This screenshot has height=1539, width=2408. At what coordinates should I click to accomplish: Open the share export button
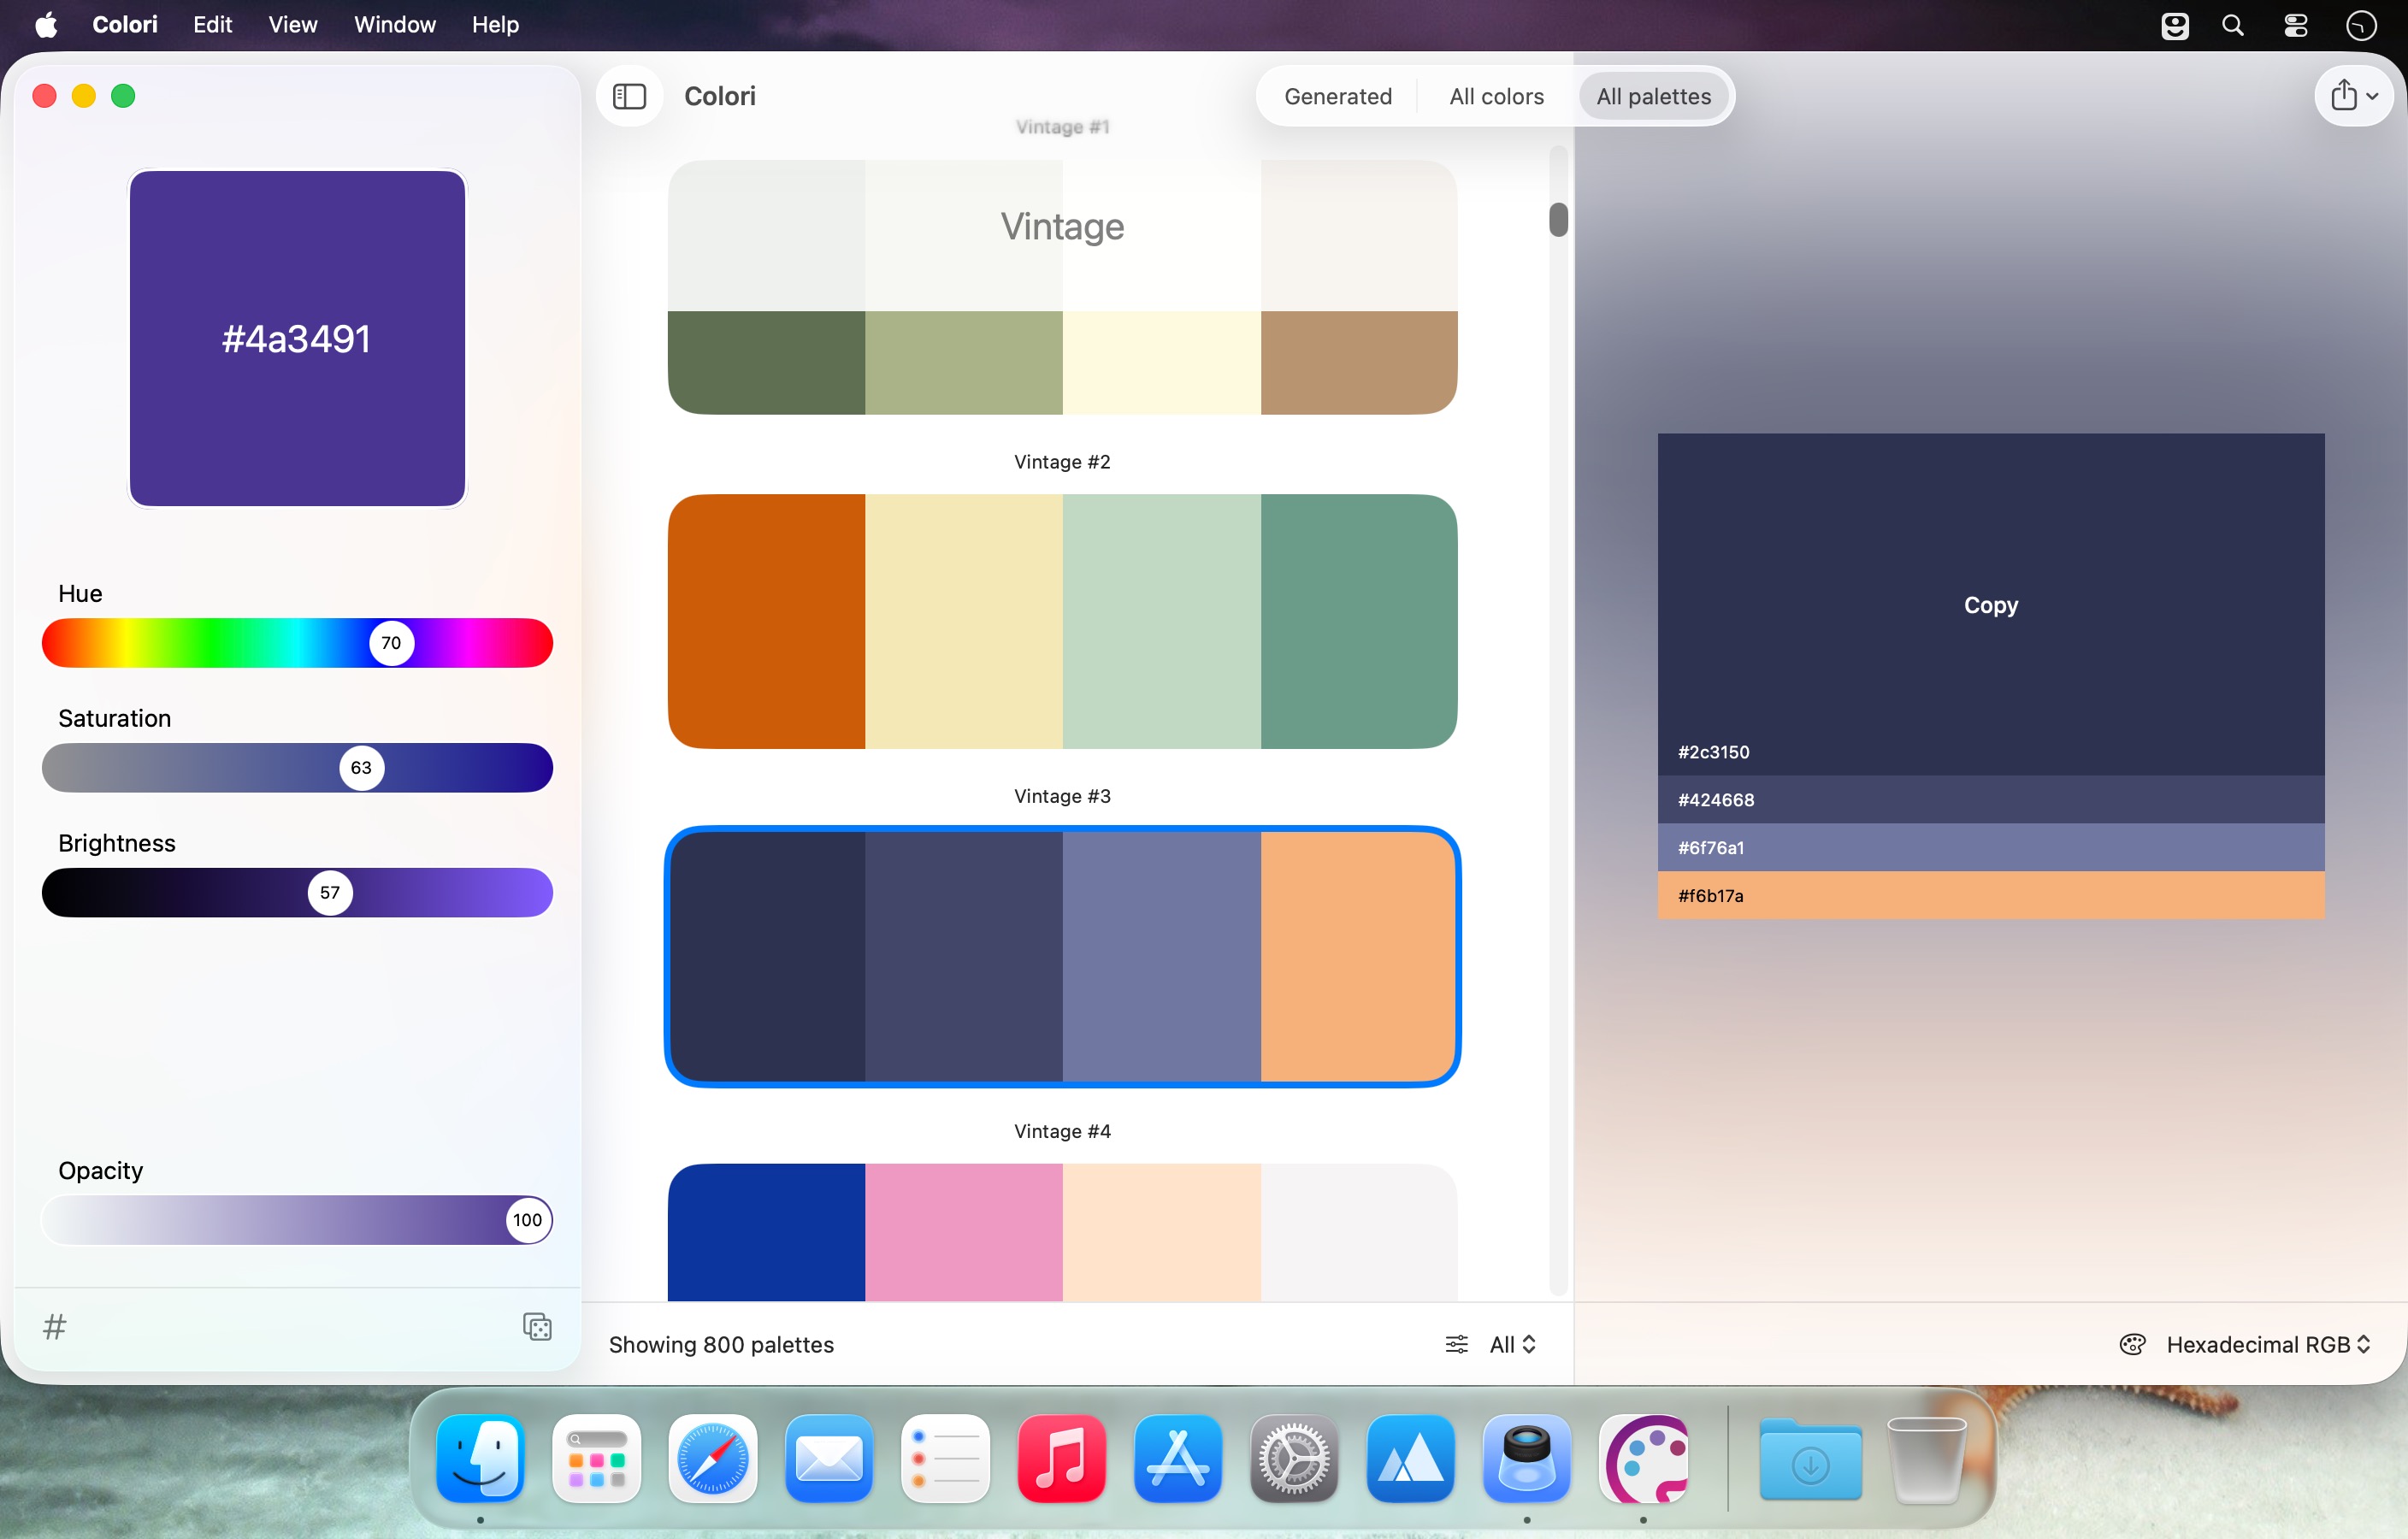[x=2353, y=96]
